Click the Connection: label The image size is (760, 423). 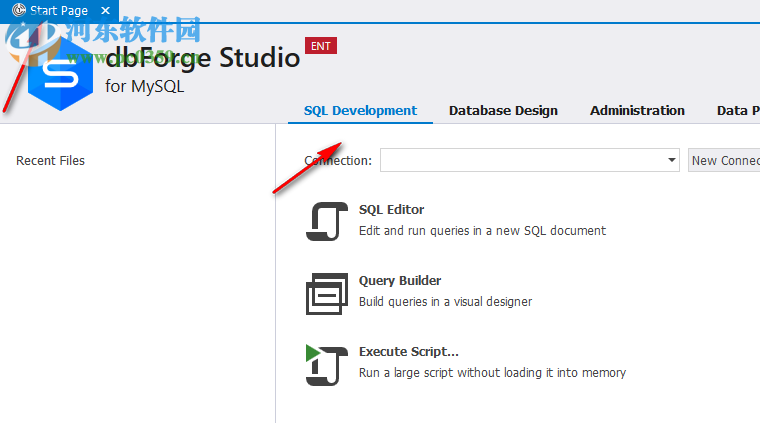[x=338, y=160]
